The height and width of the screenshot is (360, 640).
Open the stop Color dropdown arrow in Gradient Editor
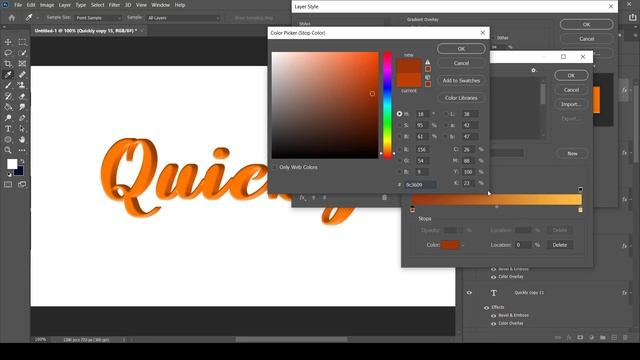(x=463, y=245)
